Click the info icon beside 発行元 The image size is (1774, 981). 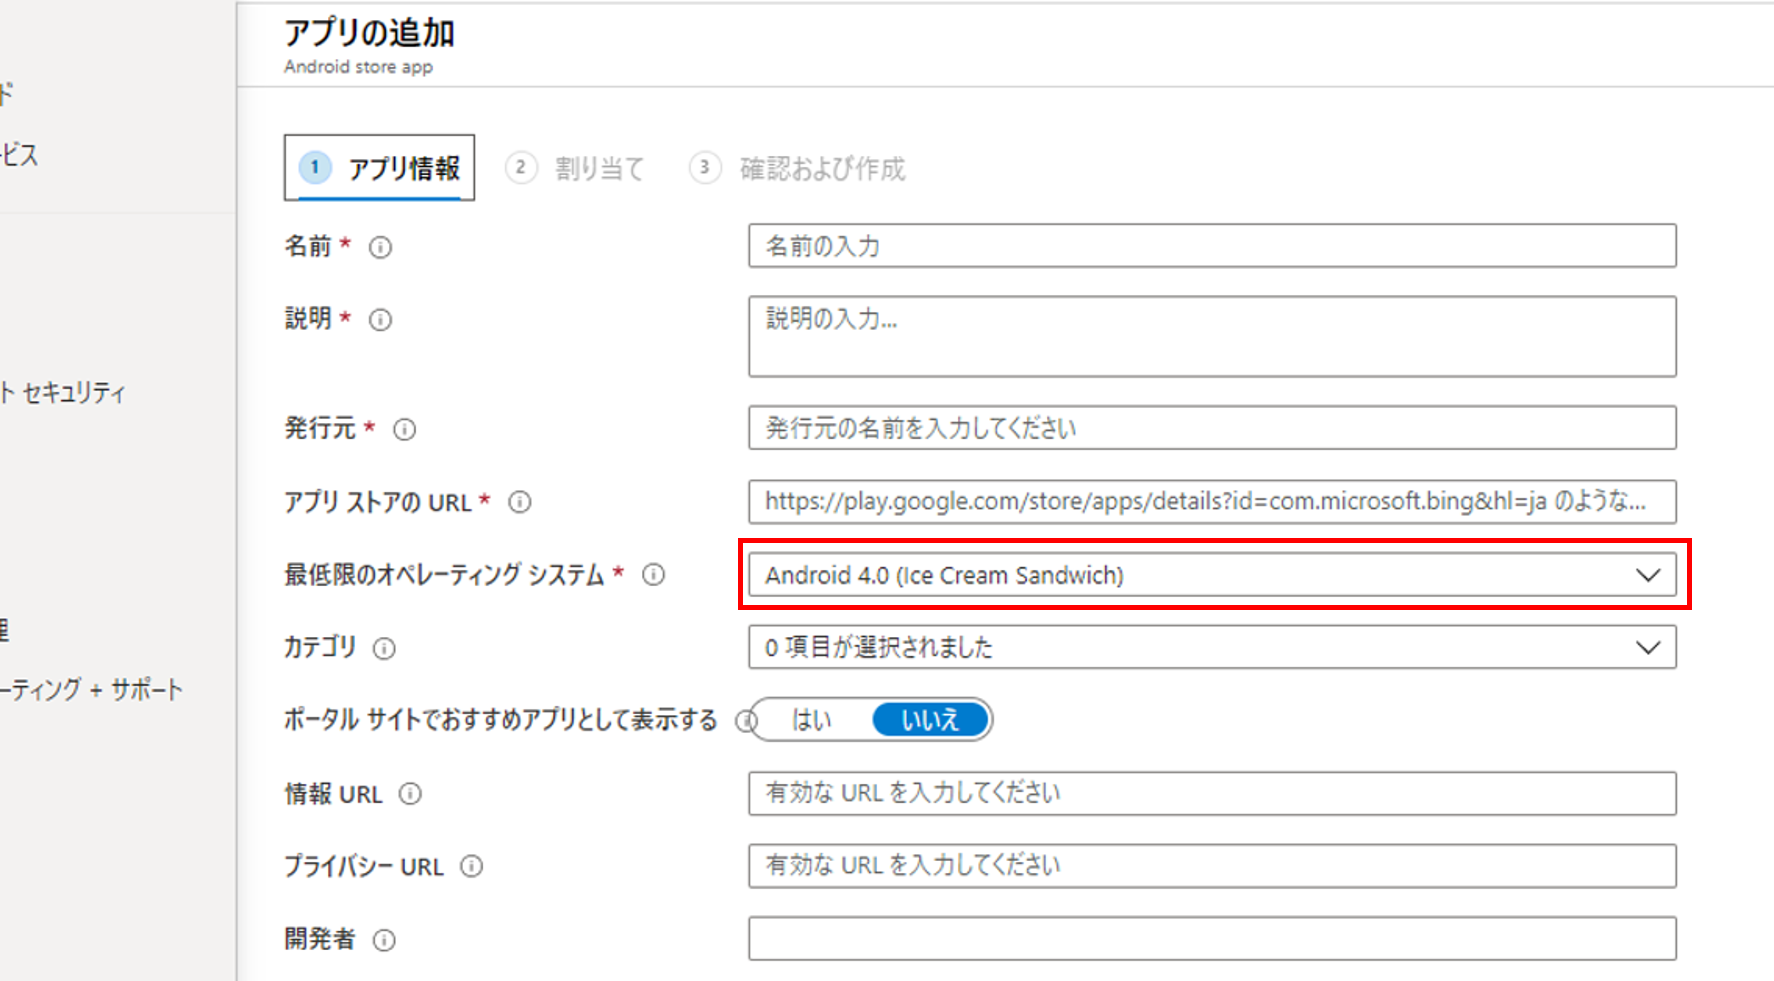(404, 430)
